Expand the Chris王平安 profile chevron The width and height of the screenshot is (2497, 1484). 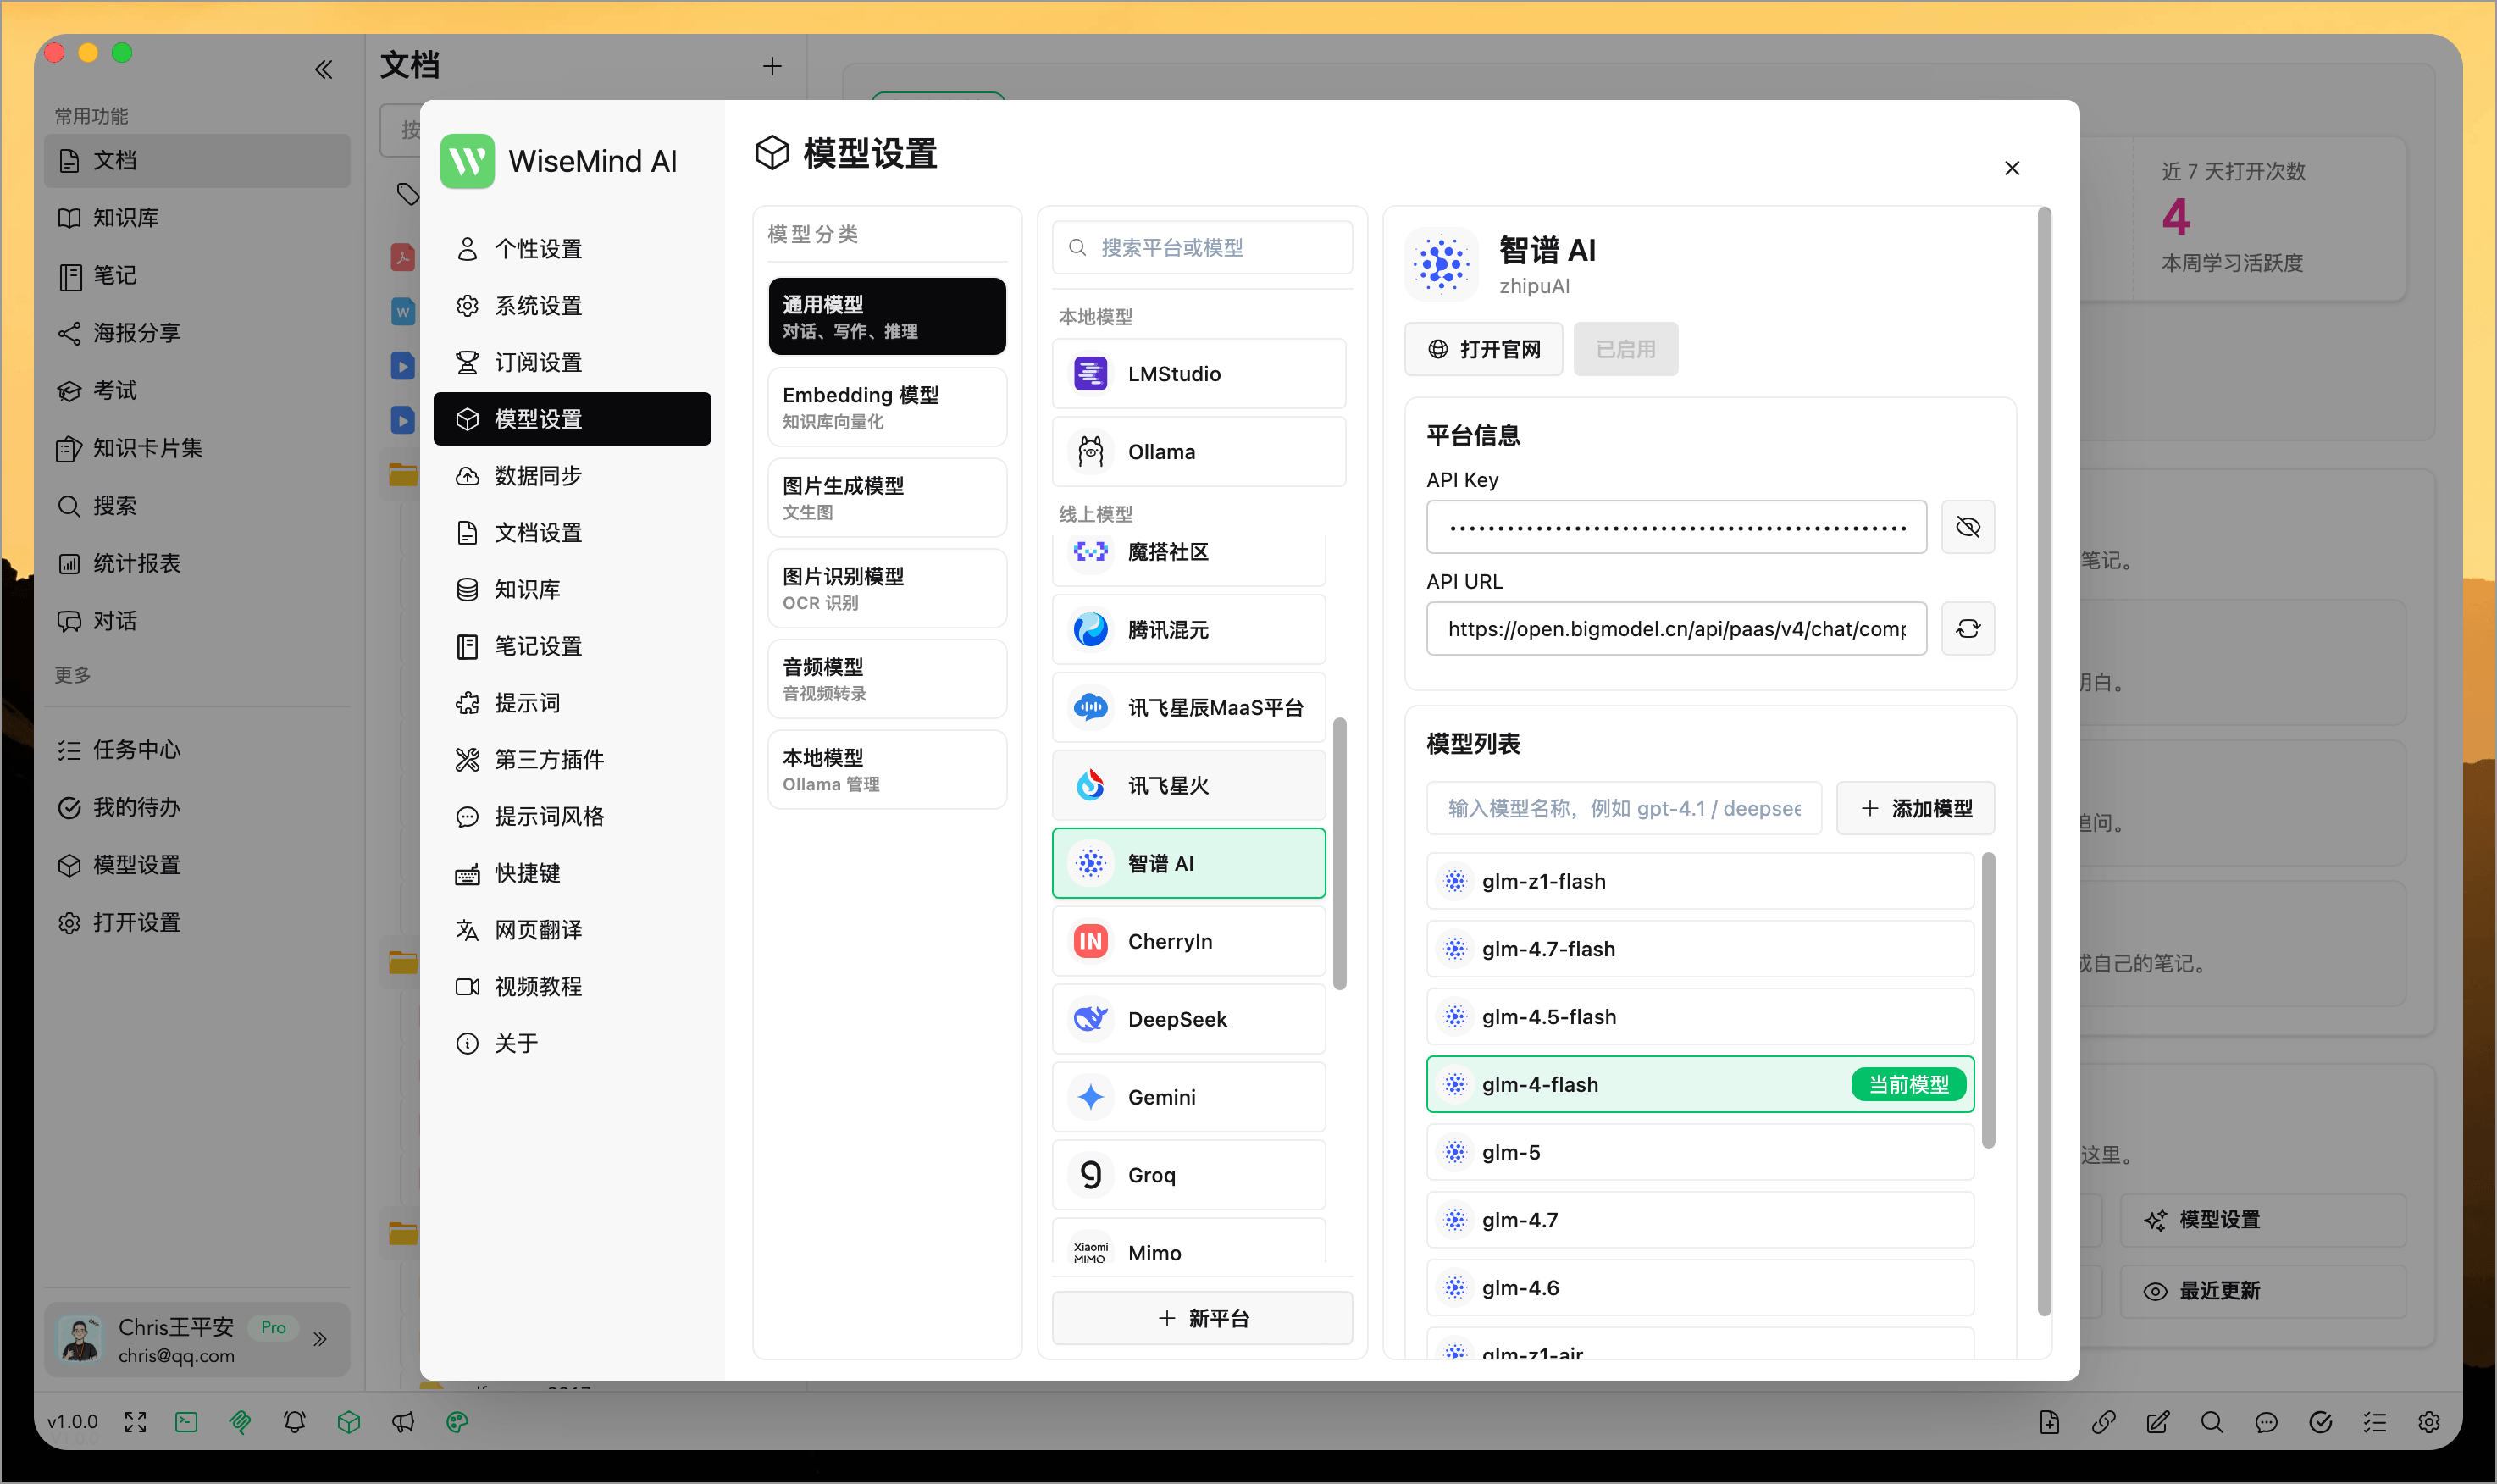(321, 1339)
